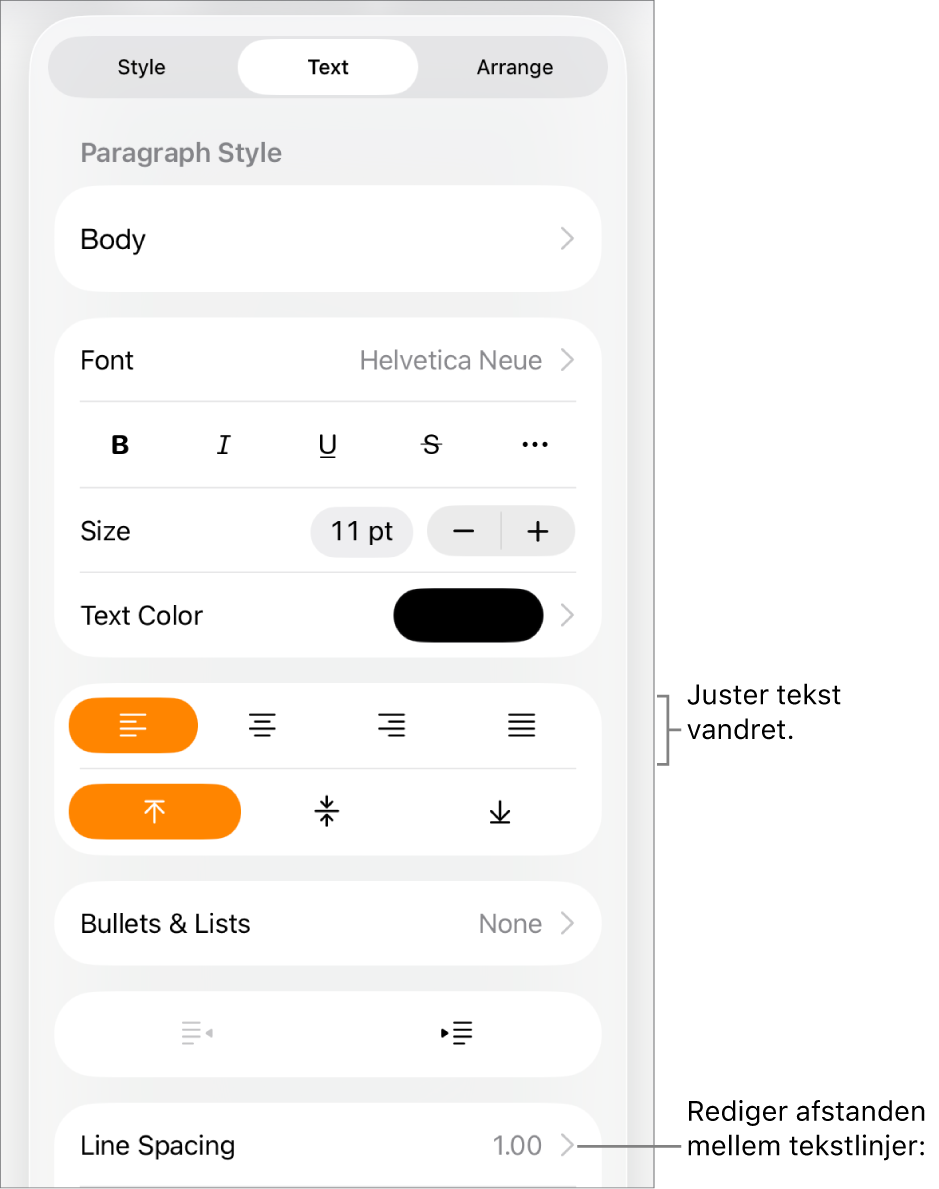Apply bold formatting to text
939x1189 pixels.
click(x=120, y=445)
